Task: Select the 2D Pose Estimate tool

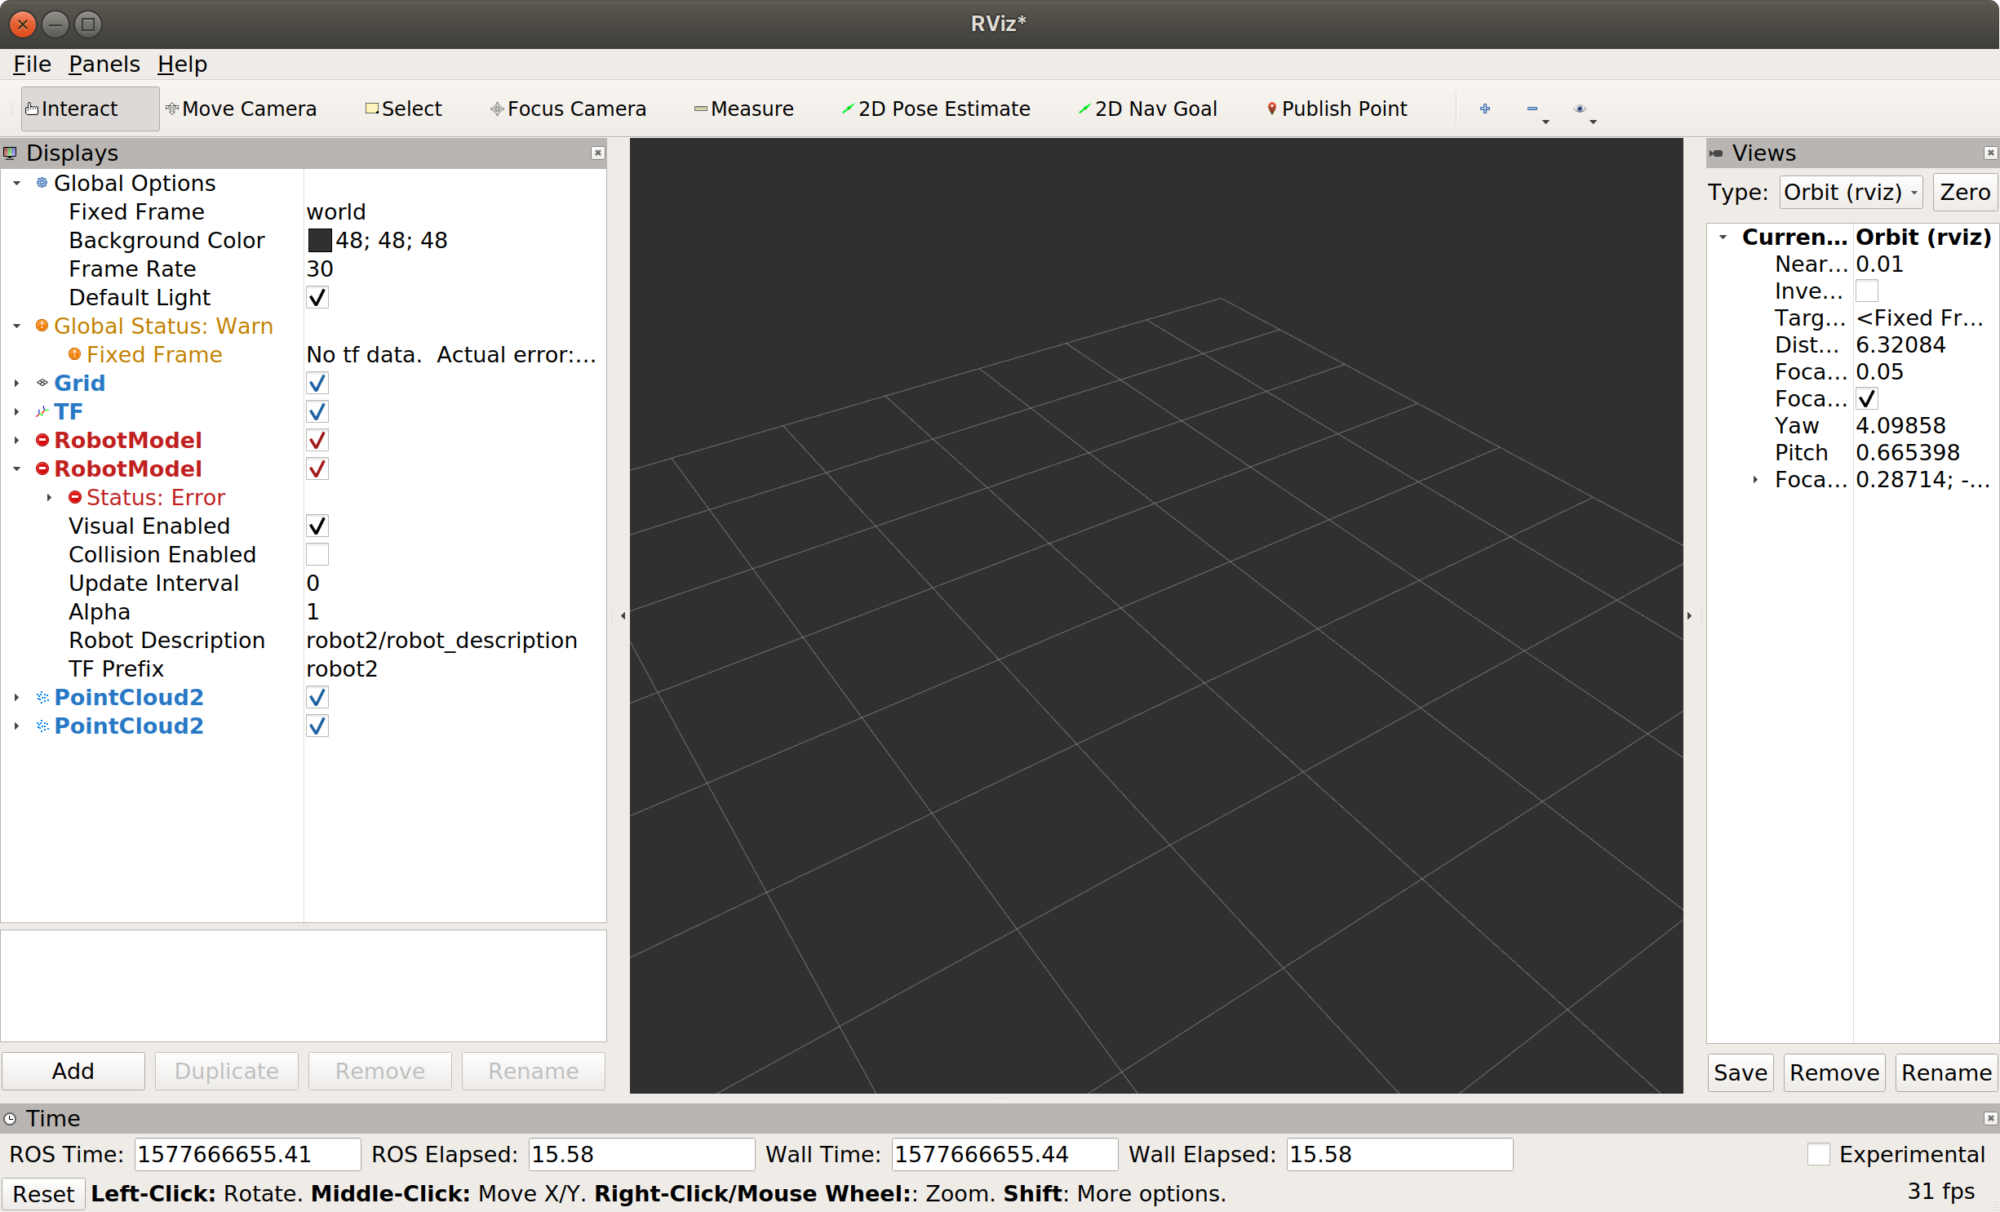Action: tap(936, 108)
